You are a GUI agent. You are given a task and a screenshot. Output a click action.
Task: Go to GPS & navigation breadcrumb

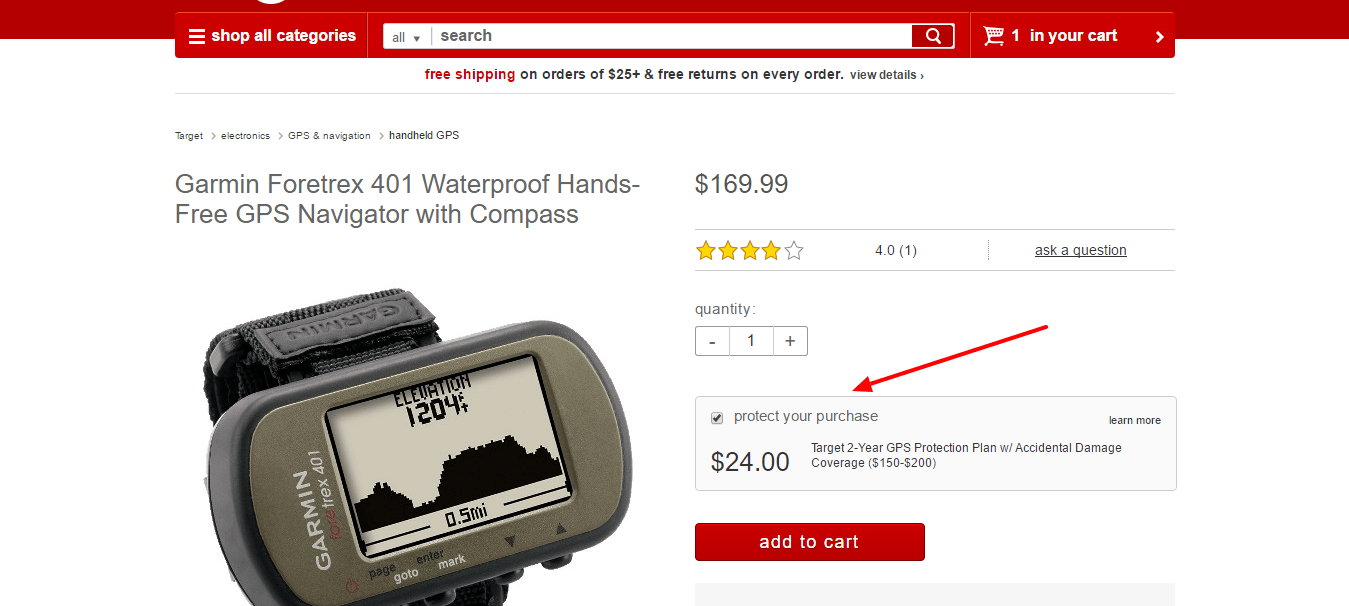tap(329, 135)
